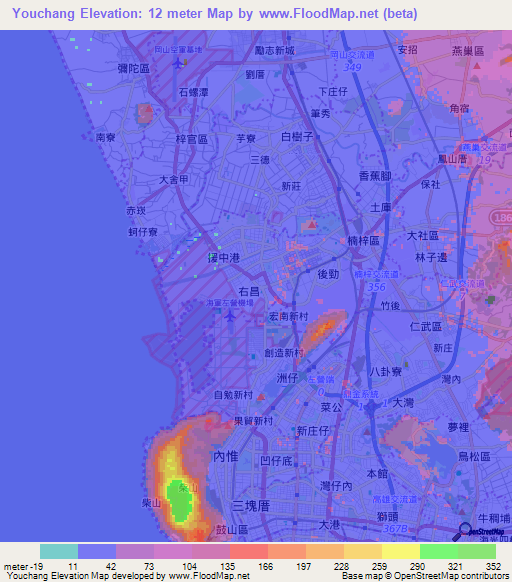Click the 洲仔 place label
The height and width of the screenshot is (582, 512).
pyautogui.click(x=287, y=378)
